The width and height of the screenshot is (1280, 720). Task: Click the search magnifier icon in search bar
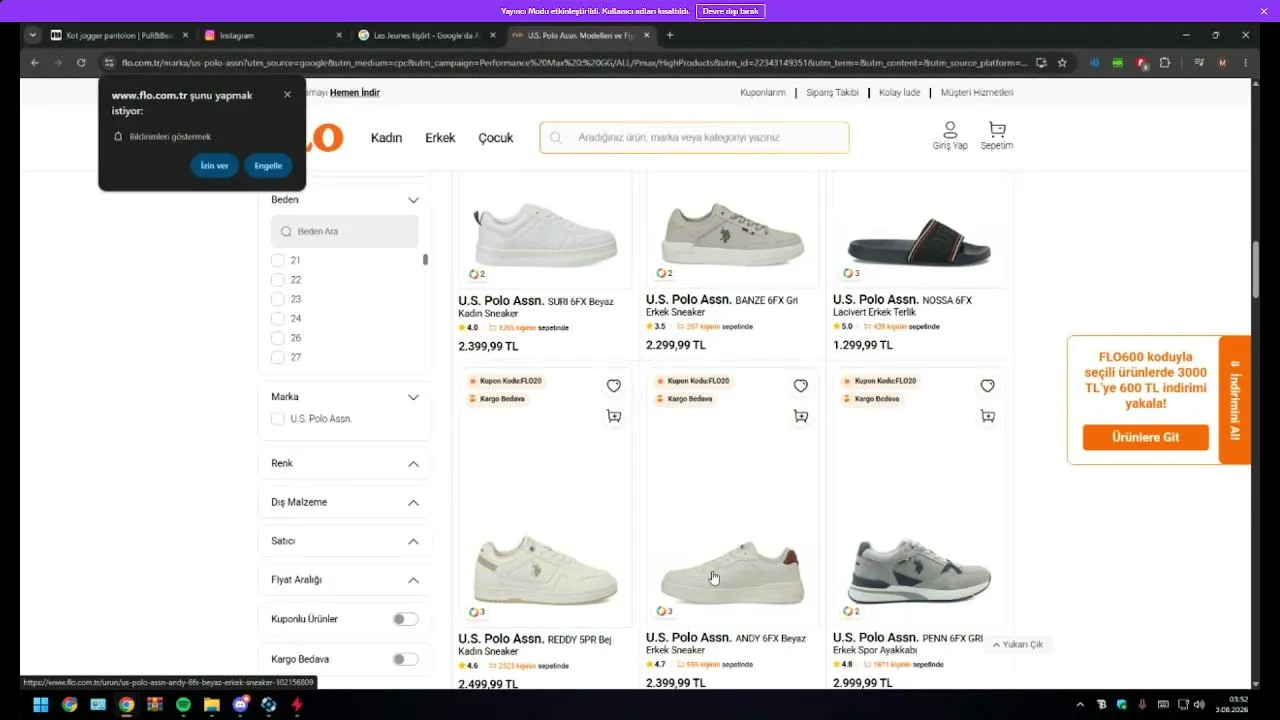(556, 138)
